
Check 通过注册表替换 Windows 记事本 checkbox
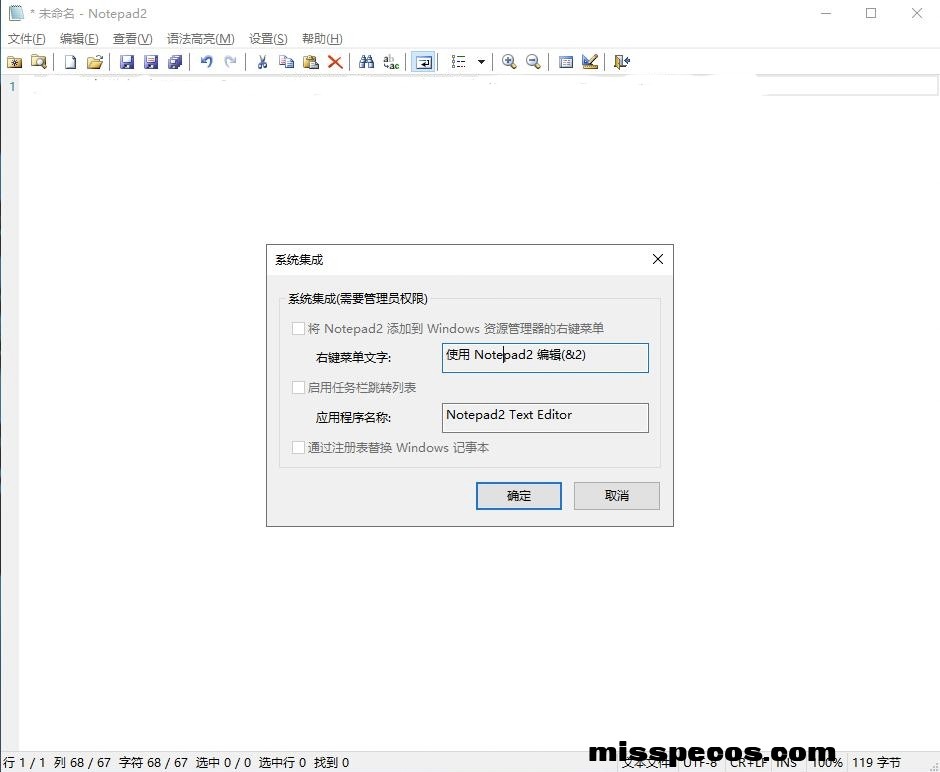tap(298, 448)
